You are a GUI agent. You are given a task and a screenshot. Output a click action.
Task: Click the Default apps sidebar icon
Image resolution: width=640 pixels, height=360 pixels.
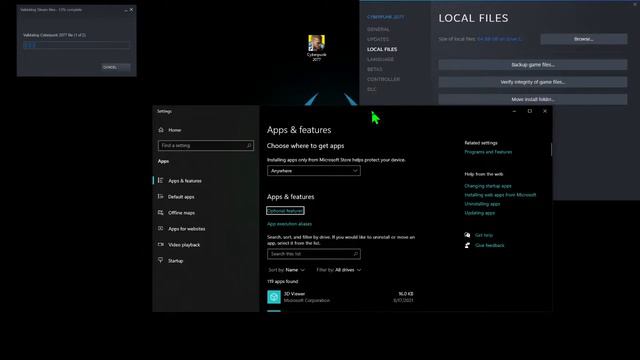[160, 196]
